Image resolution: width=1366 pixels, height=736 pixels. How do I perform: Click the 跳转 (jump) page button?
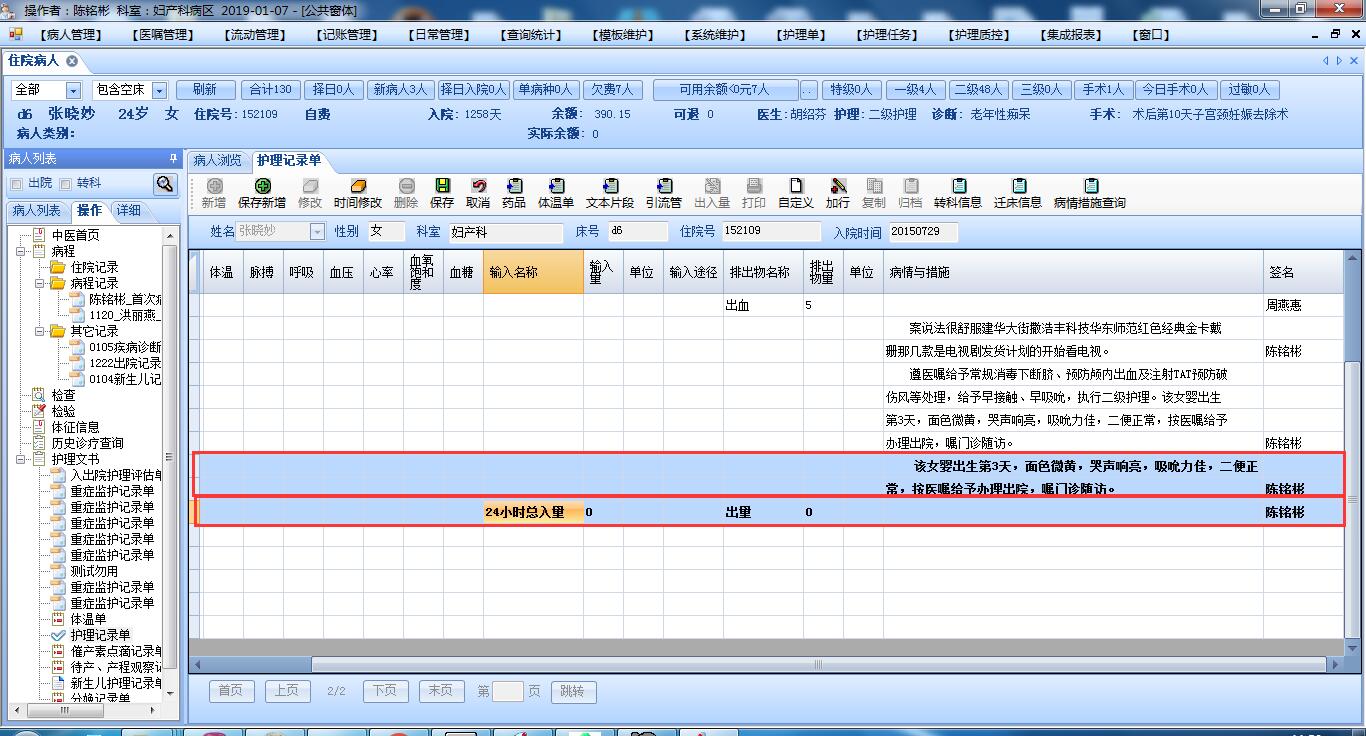(x=572, y=691)
